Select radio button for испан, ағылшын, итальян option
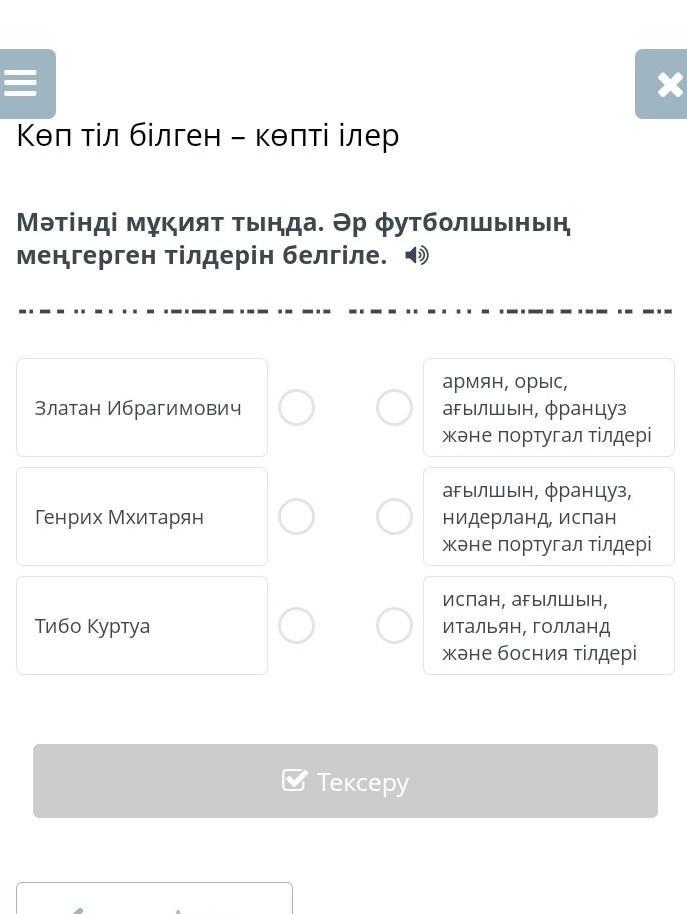The width and height of the screenshot is (687, 914). tap(394, 626)
